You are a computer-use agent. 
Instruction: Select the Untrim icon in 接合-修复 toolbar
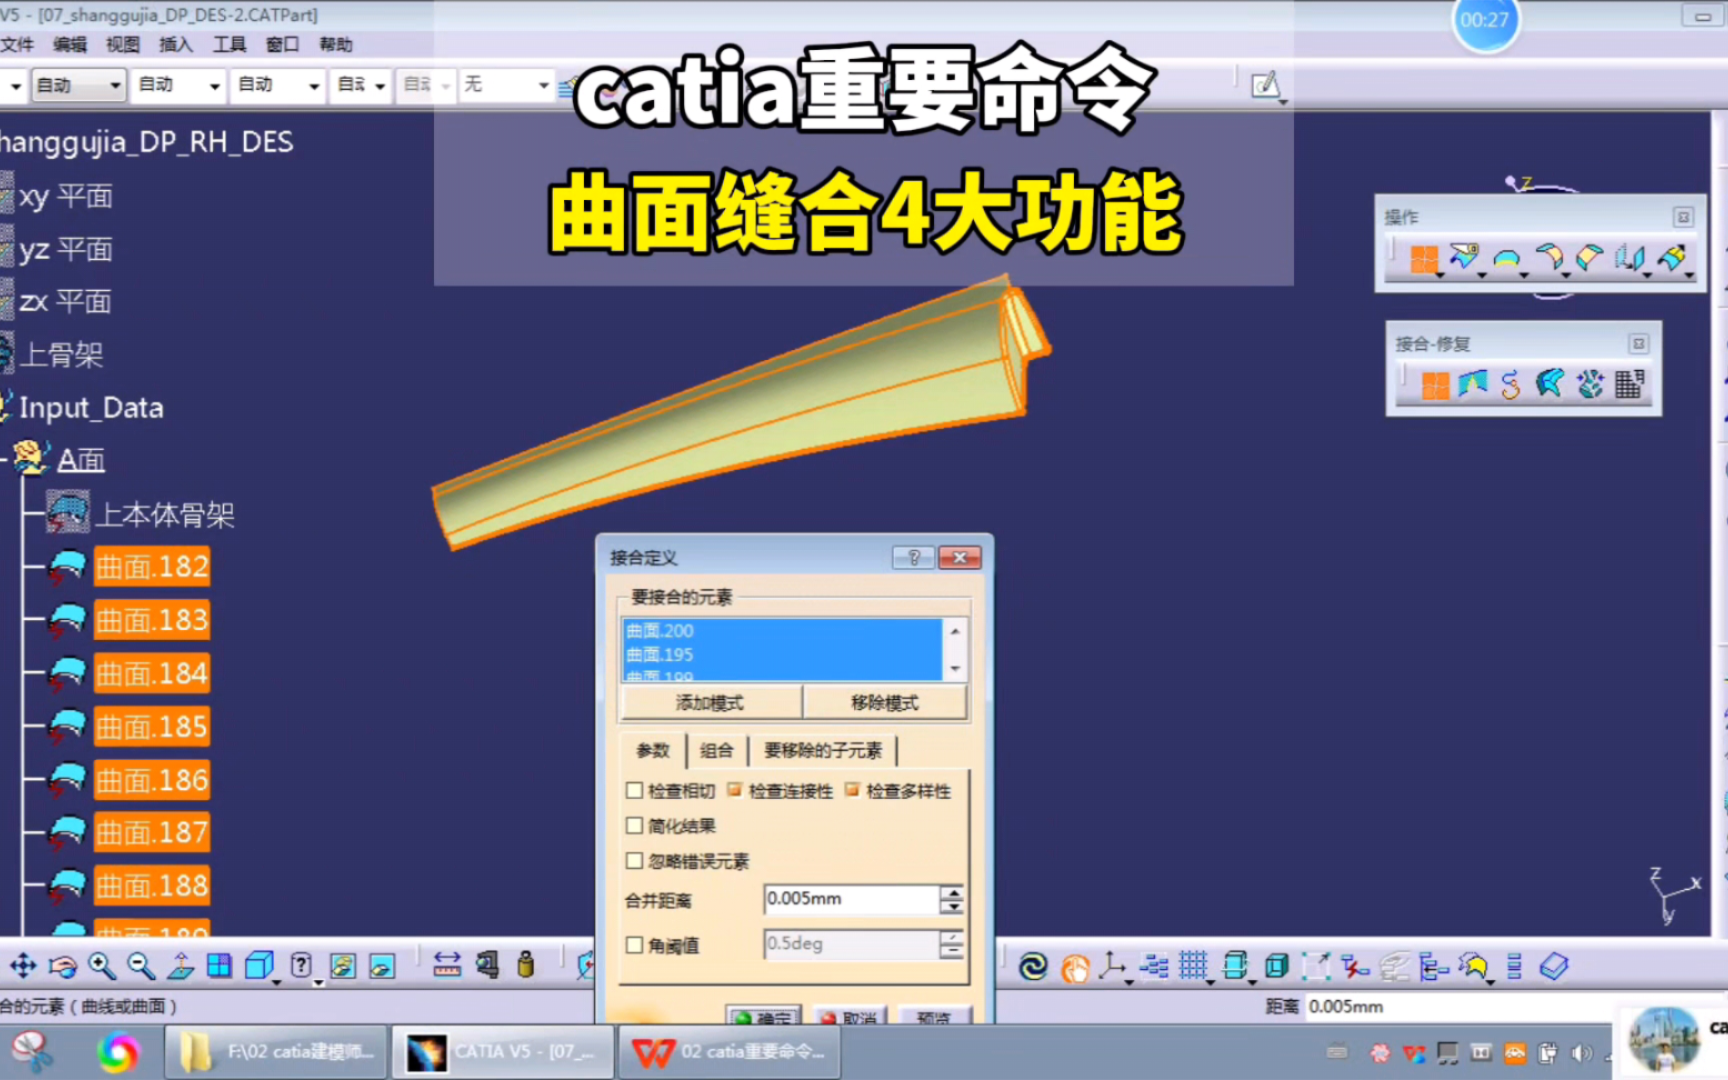[1550, 383]
